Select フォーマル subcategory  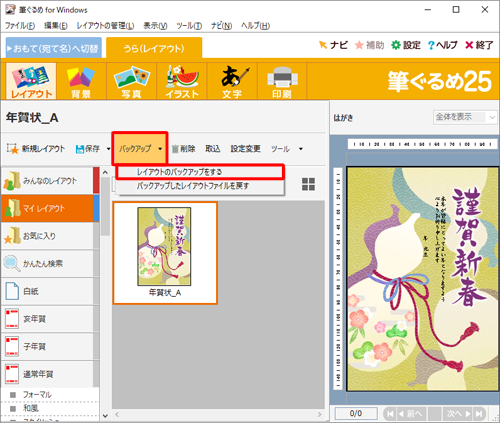tap(50, 395)
